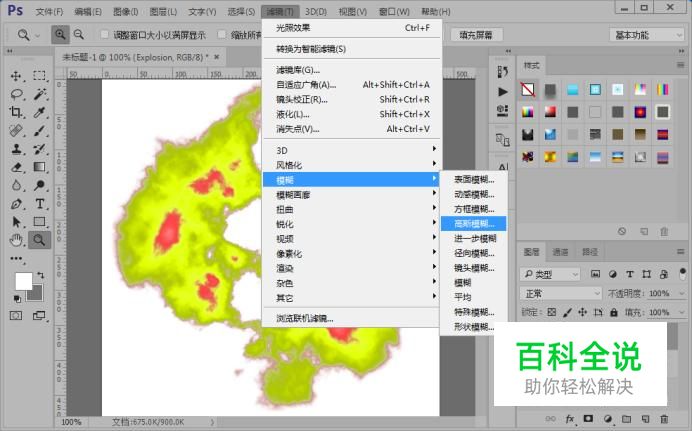Add layer mask icon at panel bottom

pos(588,419)
